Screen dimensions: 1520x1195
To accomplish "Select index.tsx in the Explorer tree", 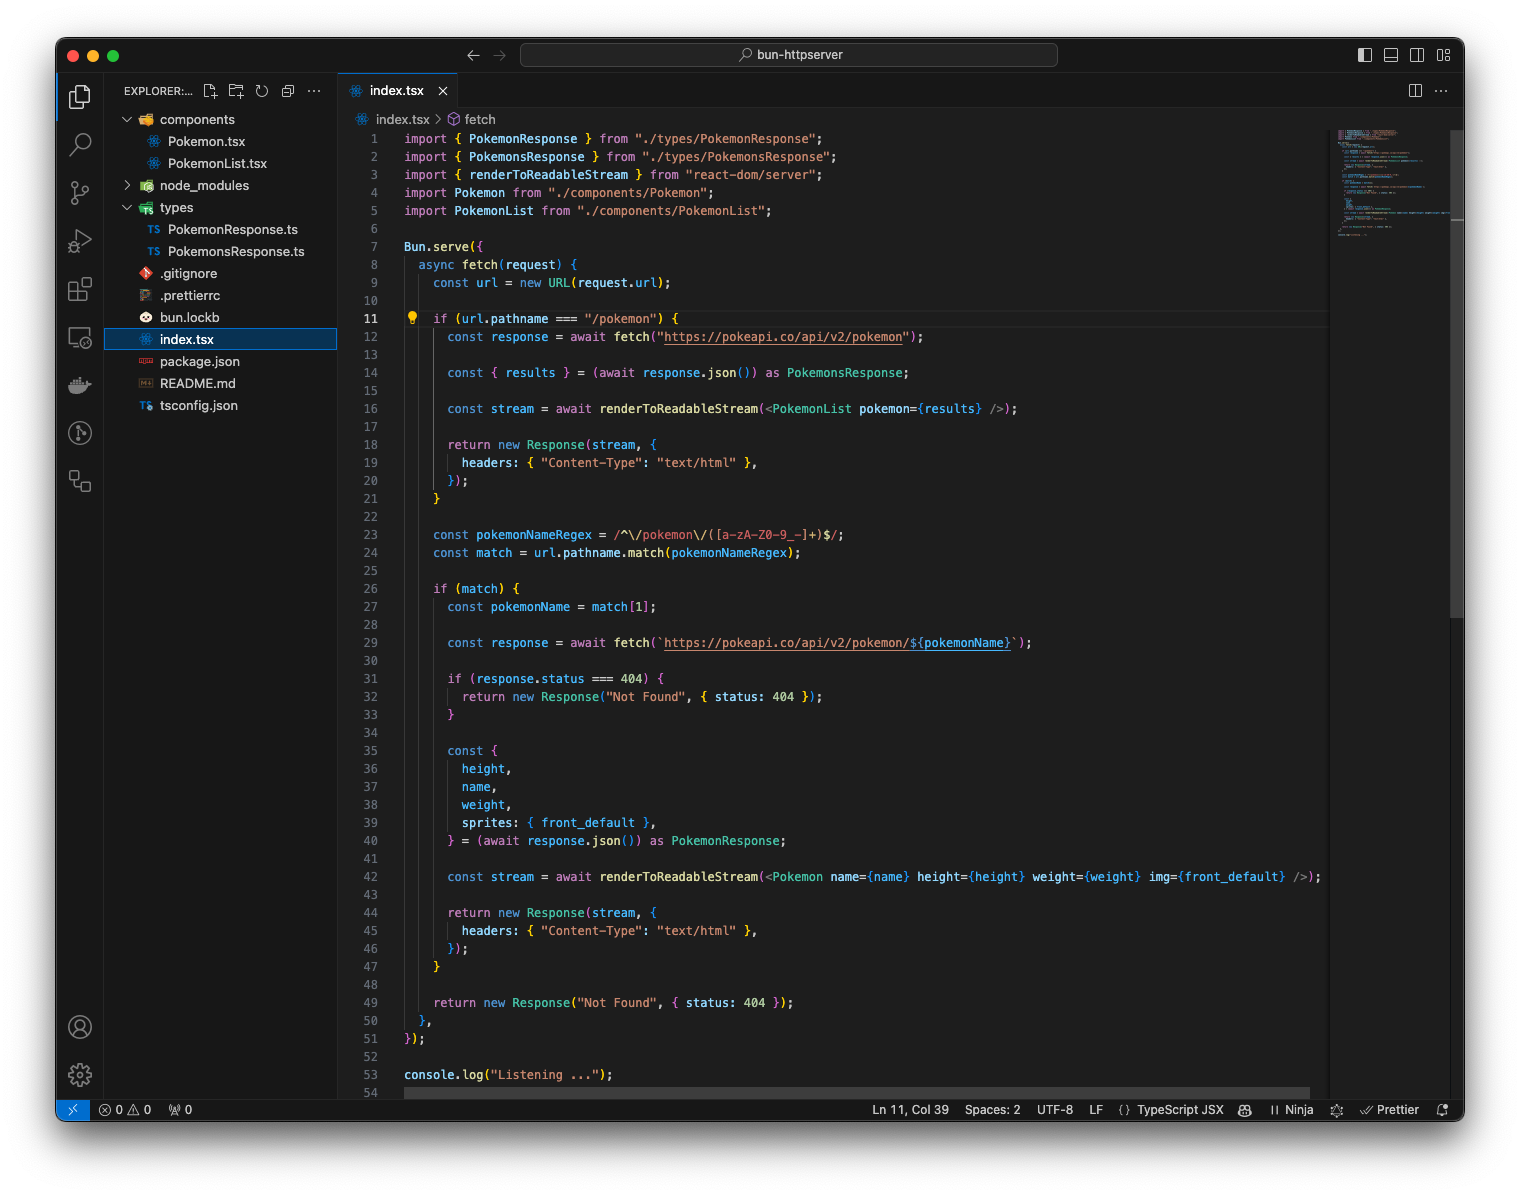I will [x=220, y=339].
